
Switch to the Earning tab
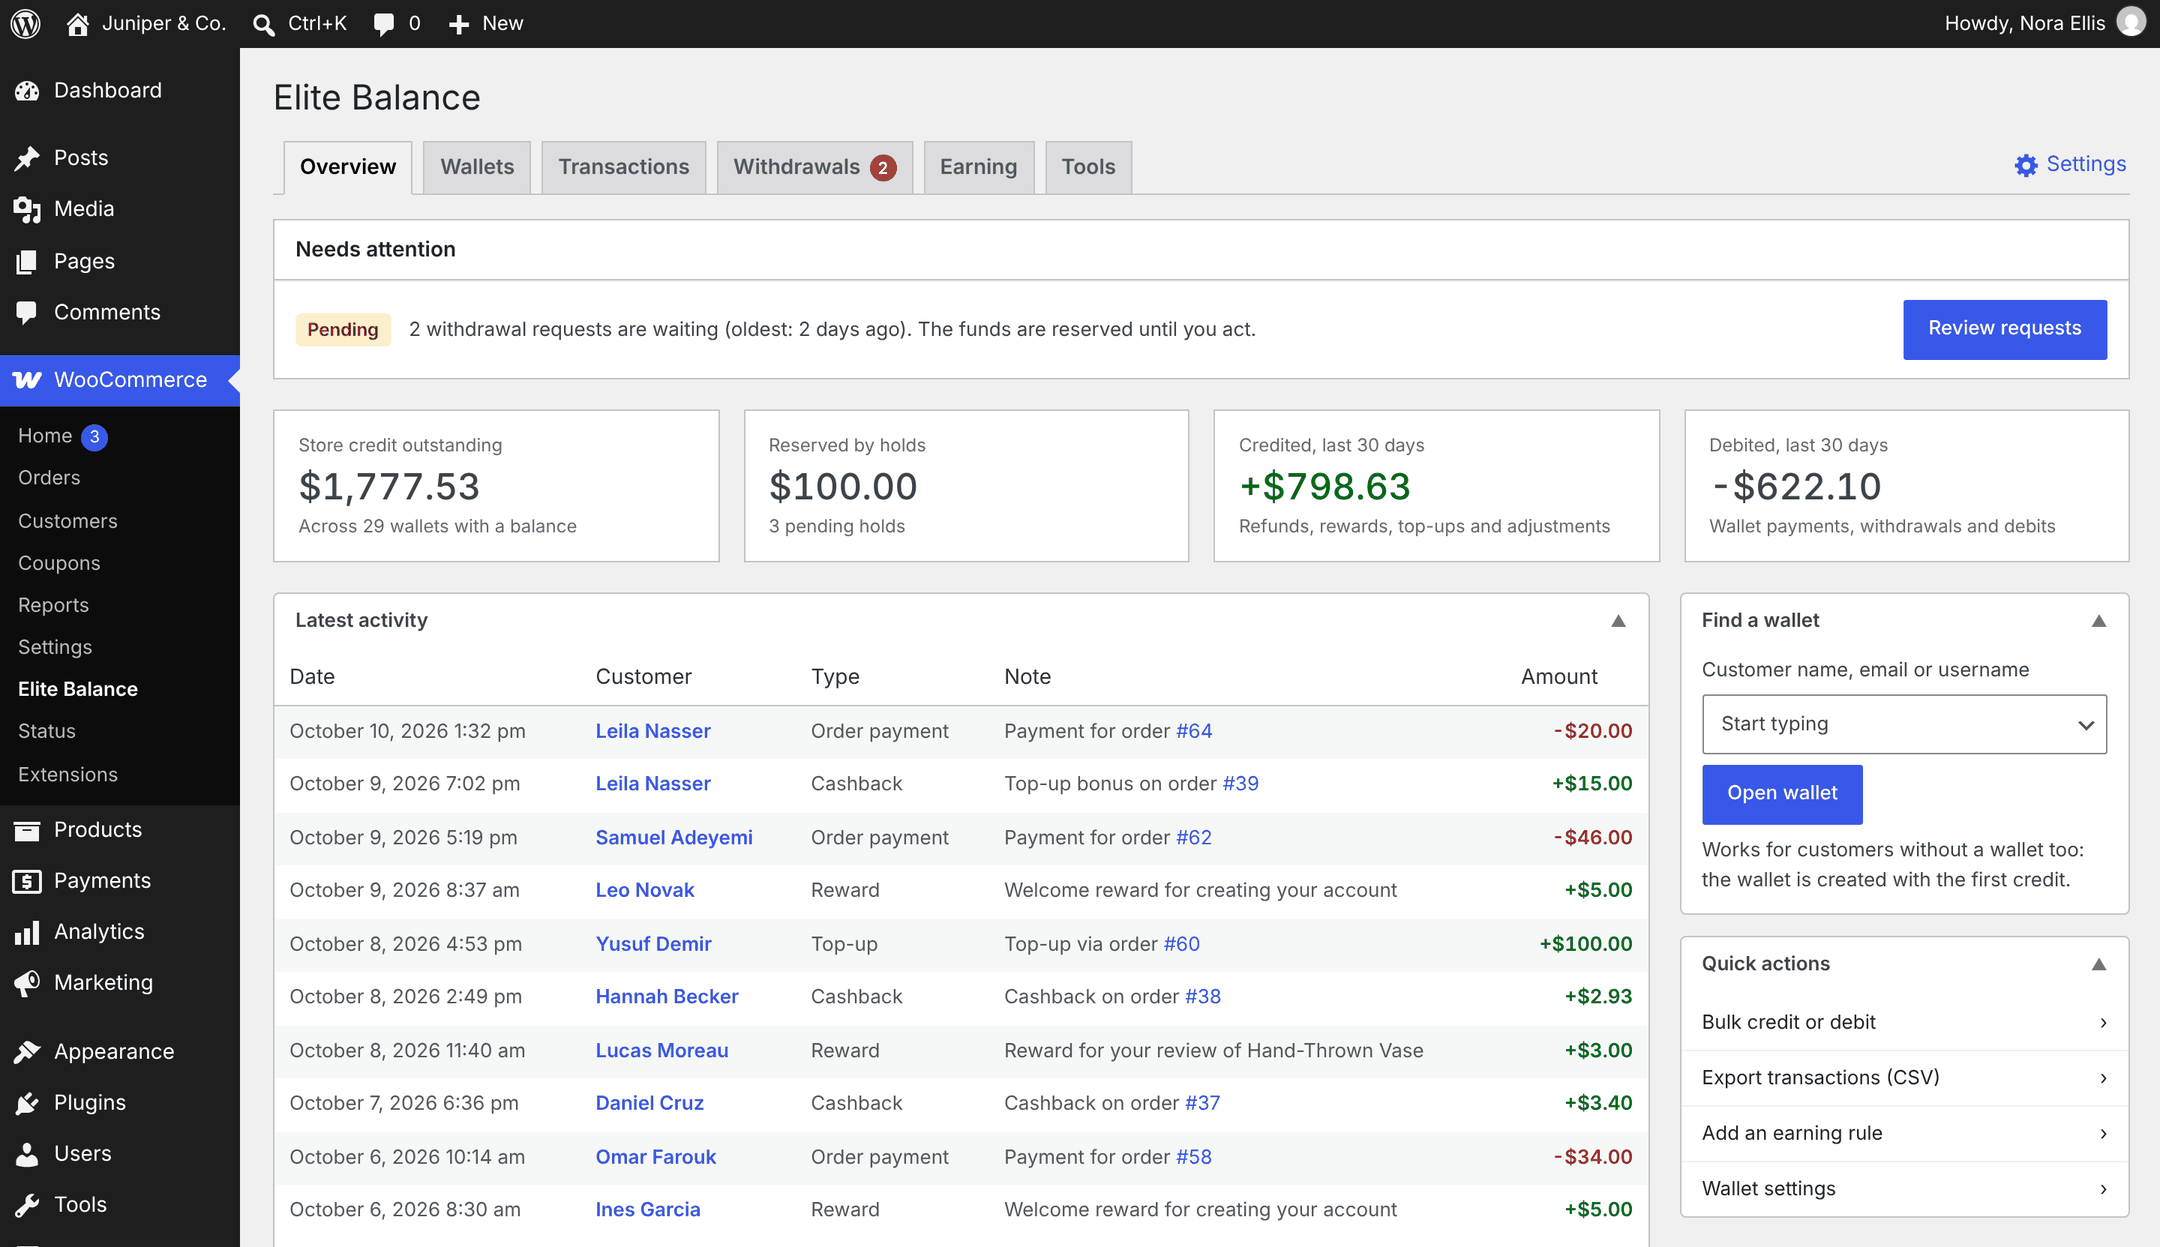[978, 167]
